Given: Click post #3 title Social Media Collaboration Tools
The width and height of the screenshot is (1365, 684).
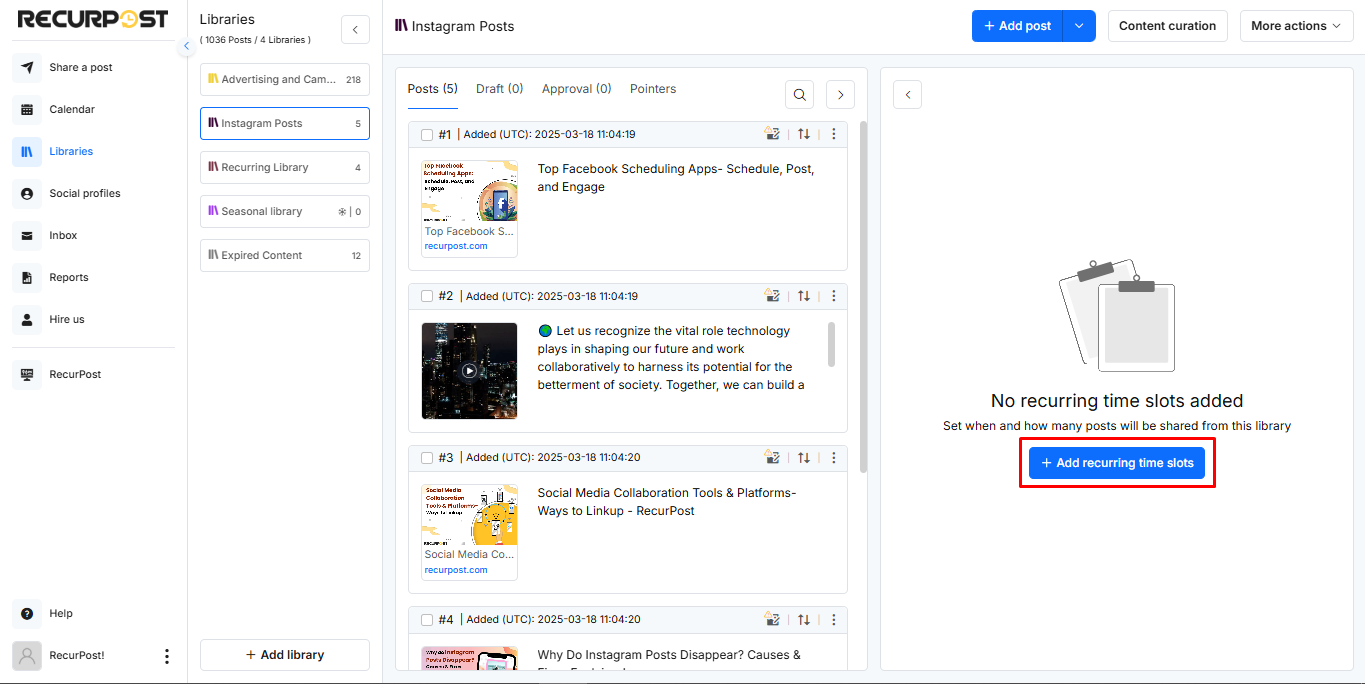Looking at the screenshot, I should (x=667, y=502).
